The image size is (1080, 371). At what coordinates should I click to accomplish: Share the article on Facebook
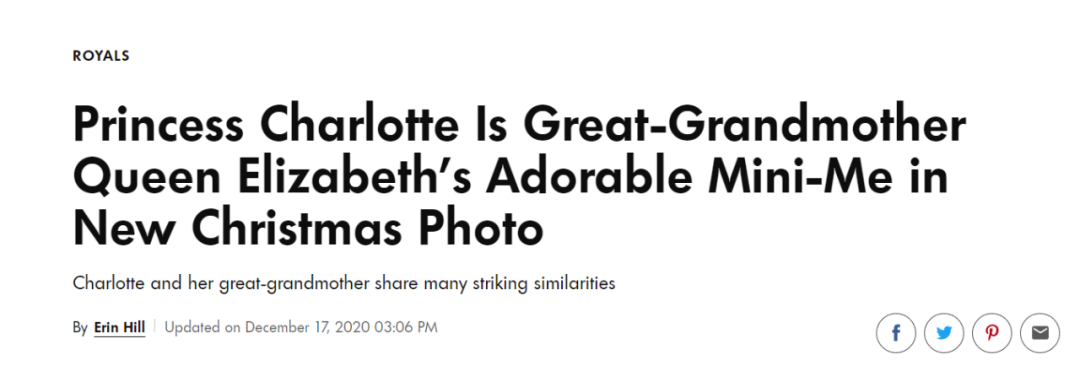[x=895, y=334]
